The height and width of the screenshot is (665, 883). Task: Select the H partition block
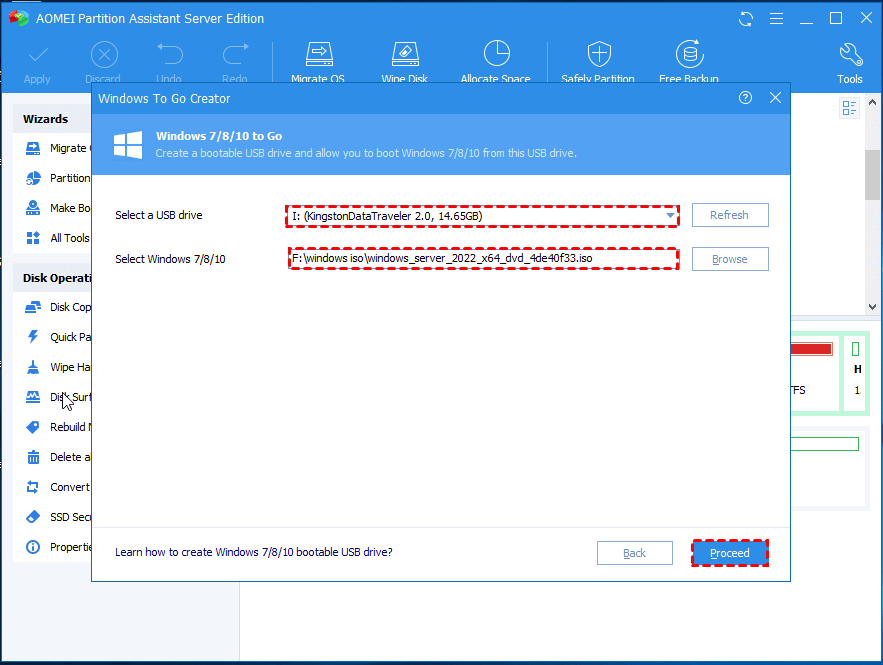(855, 373)
